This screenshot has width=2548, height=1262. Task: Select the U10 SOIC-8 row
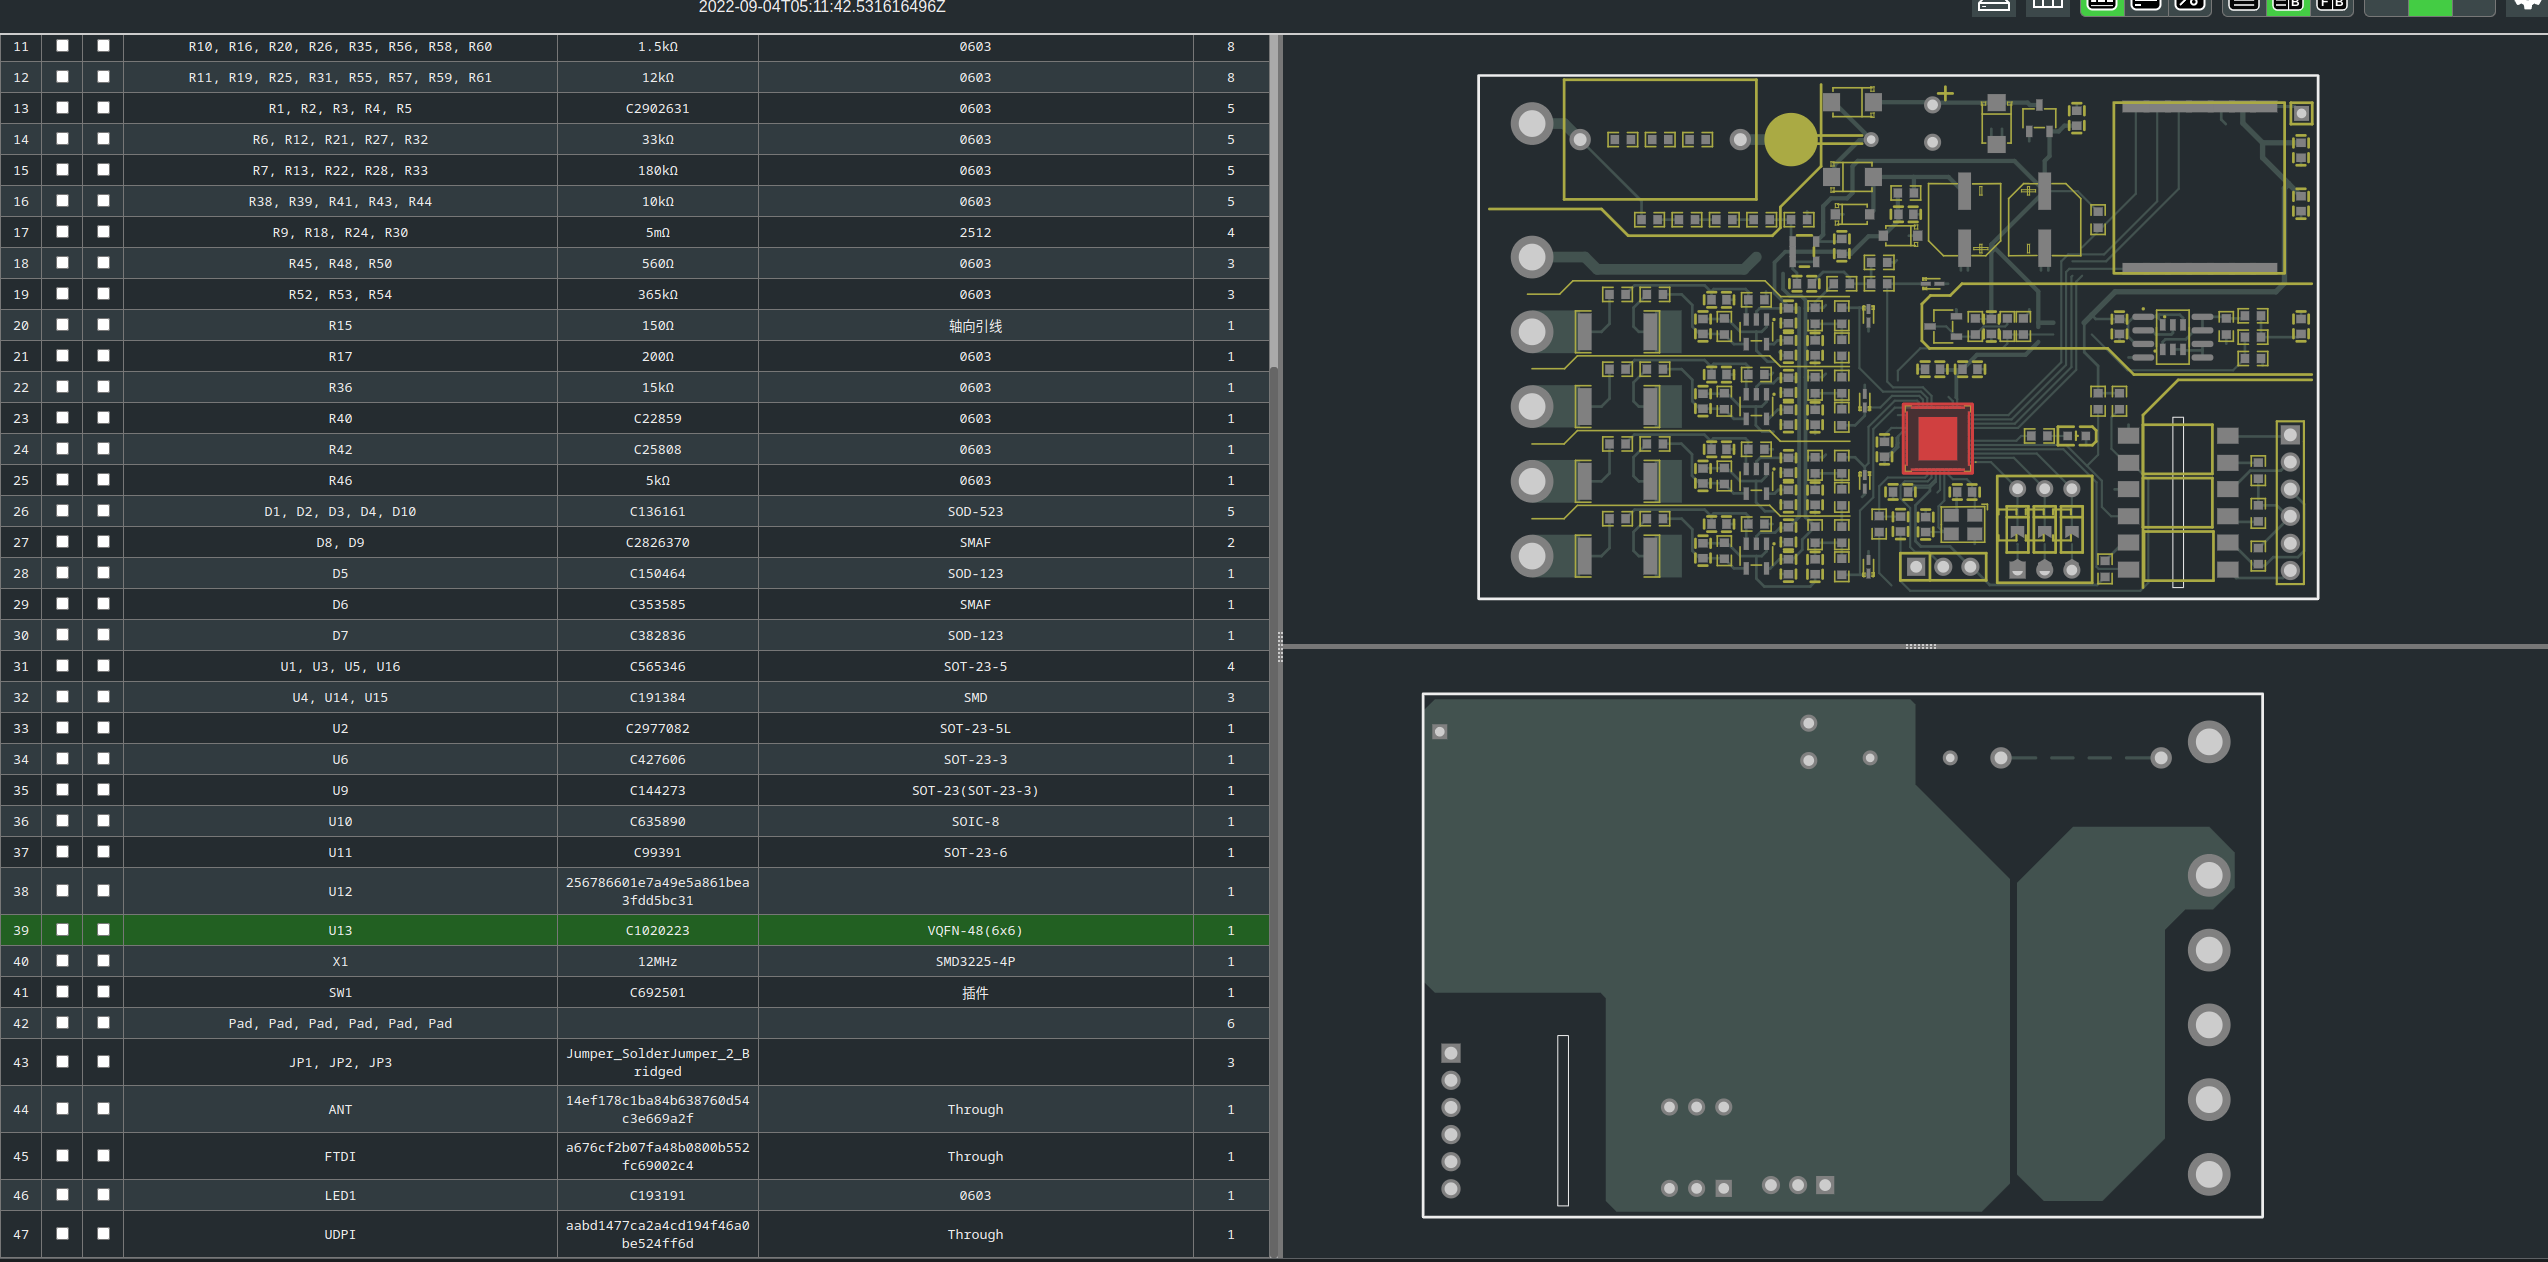pos(340,821)
